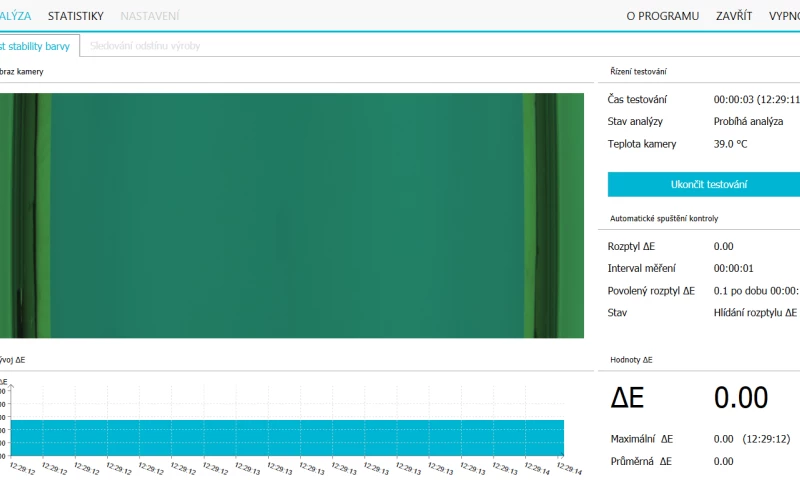This screenshot has height=480, width=800.
Task: Switch to the STATISTIKY menu
Action: [x=75, y=16]
